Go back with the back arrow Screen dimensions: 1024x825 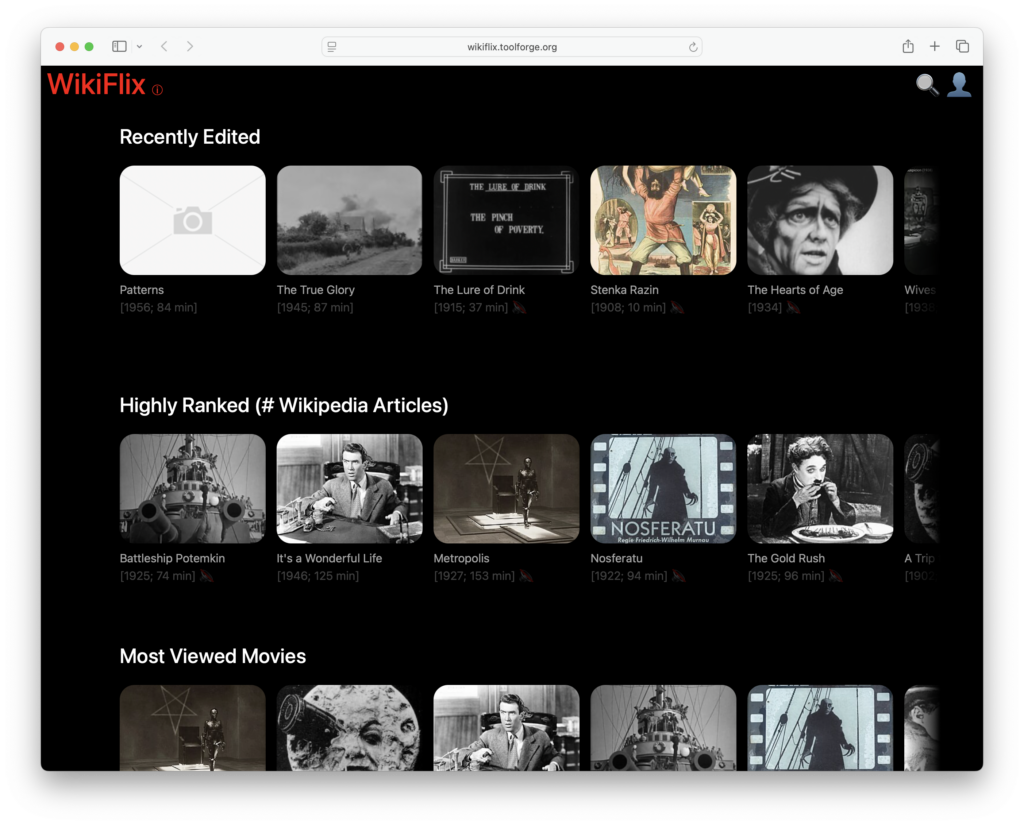pyautogui.click(x=164, y=46)
